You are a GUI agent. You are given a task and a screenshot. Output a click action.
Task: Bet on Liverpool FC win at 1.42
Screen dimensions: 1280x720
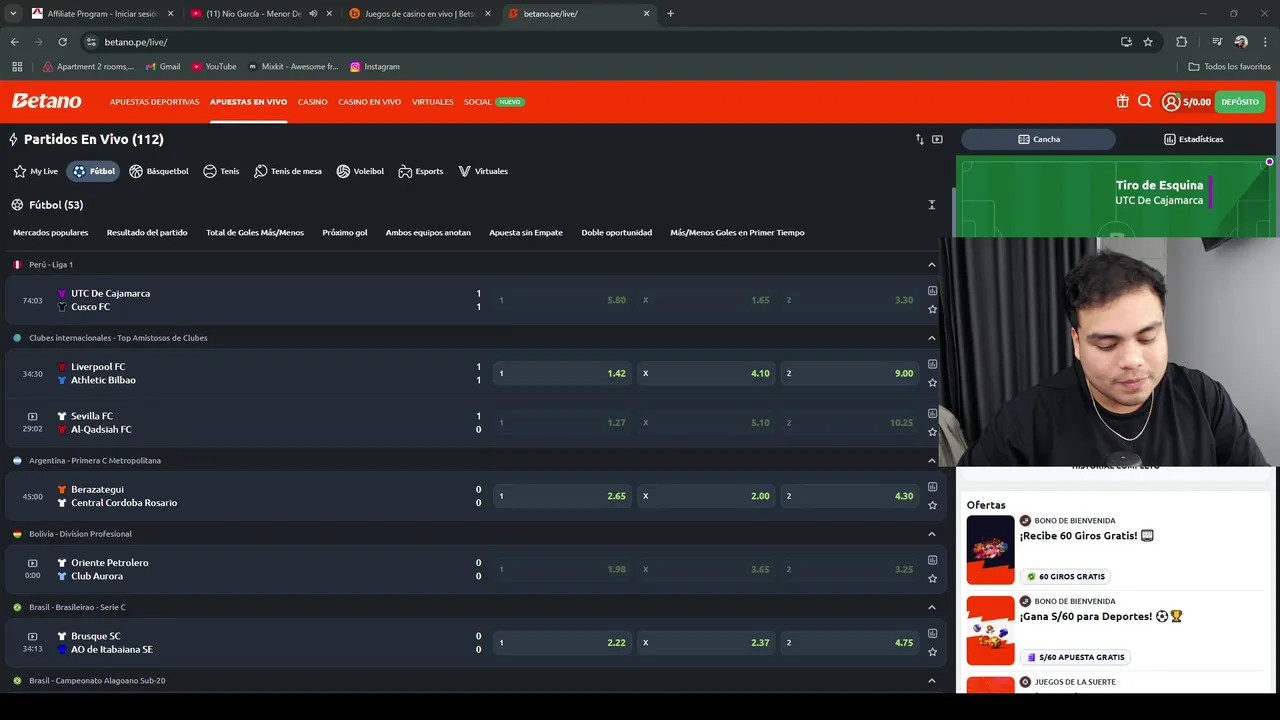pos(563,373)
